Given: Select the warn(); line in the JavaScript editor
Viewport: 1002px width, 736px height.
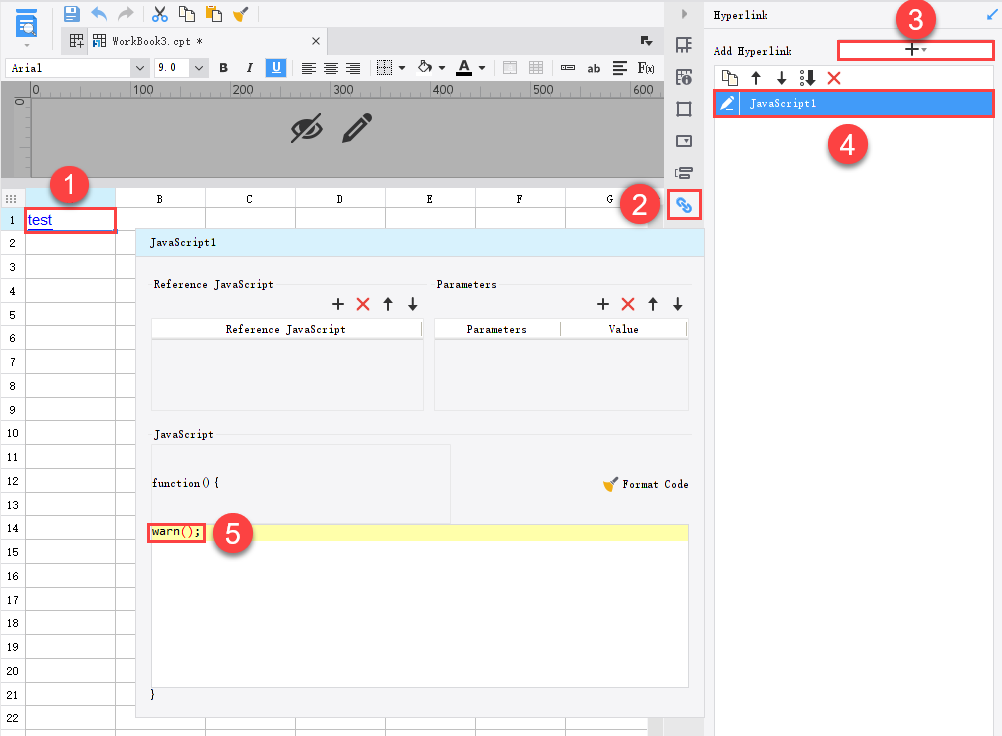Looking at the screenshot, I should 175,532.
